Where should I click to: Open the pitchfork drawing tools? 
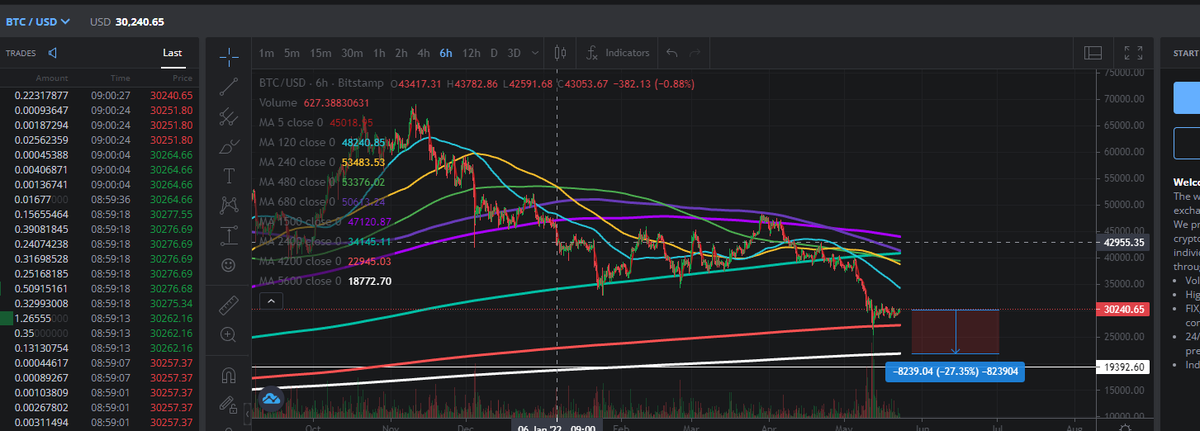tap(229, 116)
